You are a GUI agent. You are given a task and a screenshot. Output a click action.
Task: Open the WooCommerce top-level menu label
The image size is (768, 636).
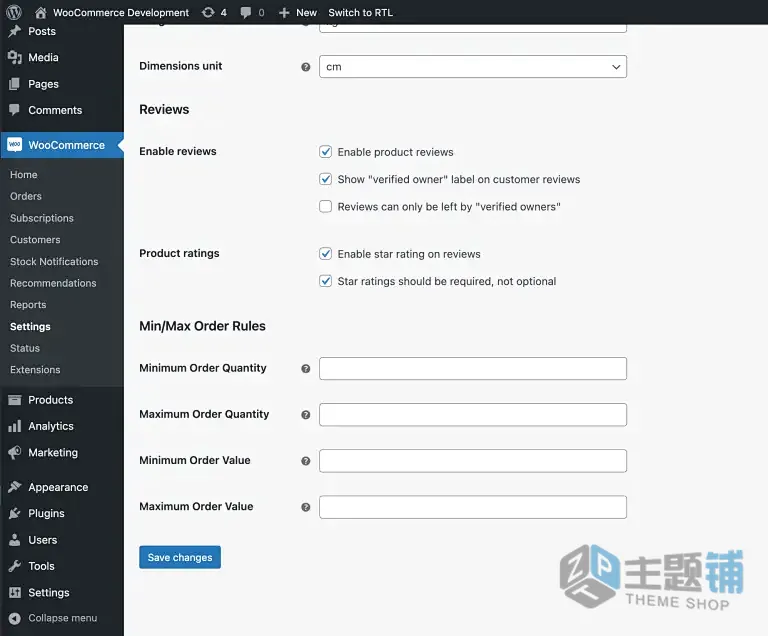click(x=67, y=145)
